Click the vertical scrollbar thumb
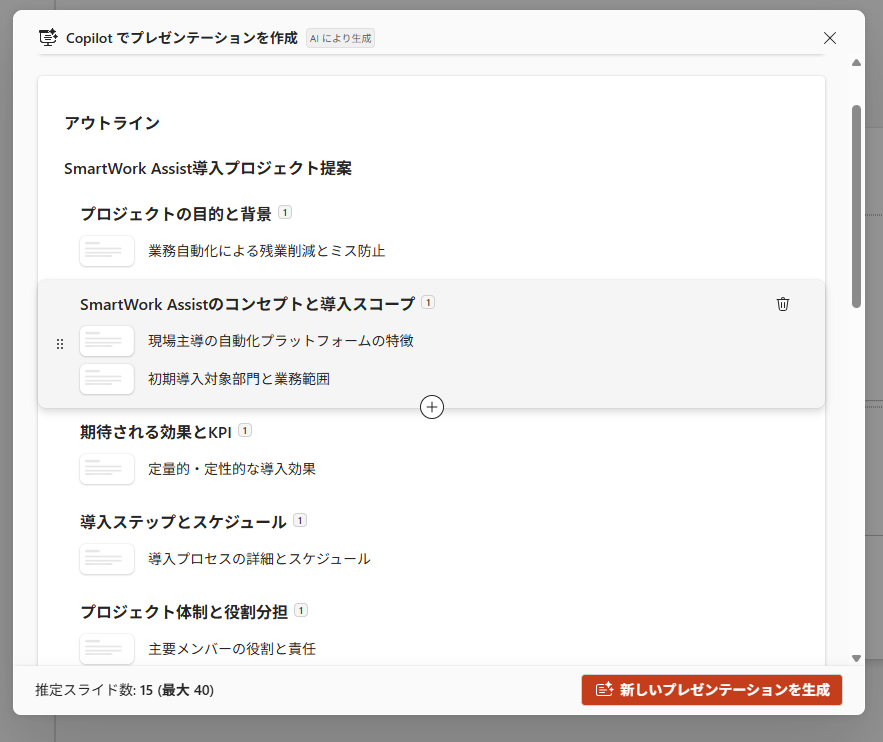The height and width of the screenshot is (742, 883). [x=857, y=207]
